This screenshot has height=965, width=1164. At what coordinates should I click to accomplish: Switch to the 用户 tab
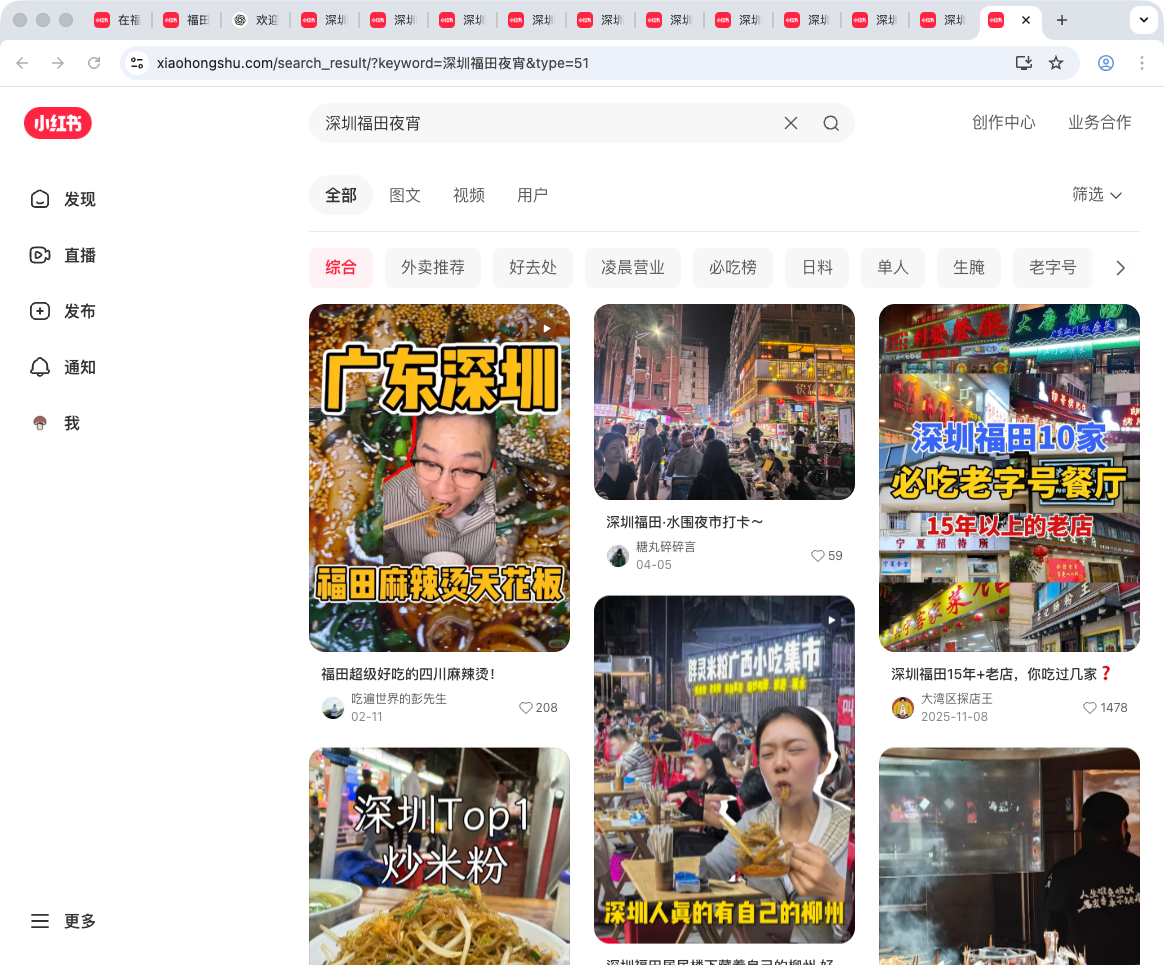[532, 195]
